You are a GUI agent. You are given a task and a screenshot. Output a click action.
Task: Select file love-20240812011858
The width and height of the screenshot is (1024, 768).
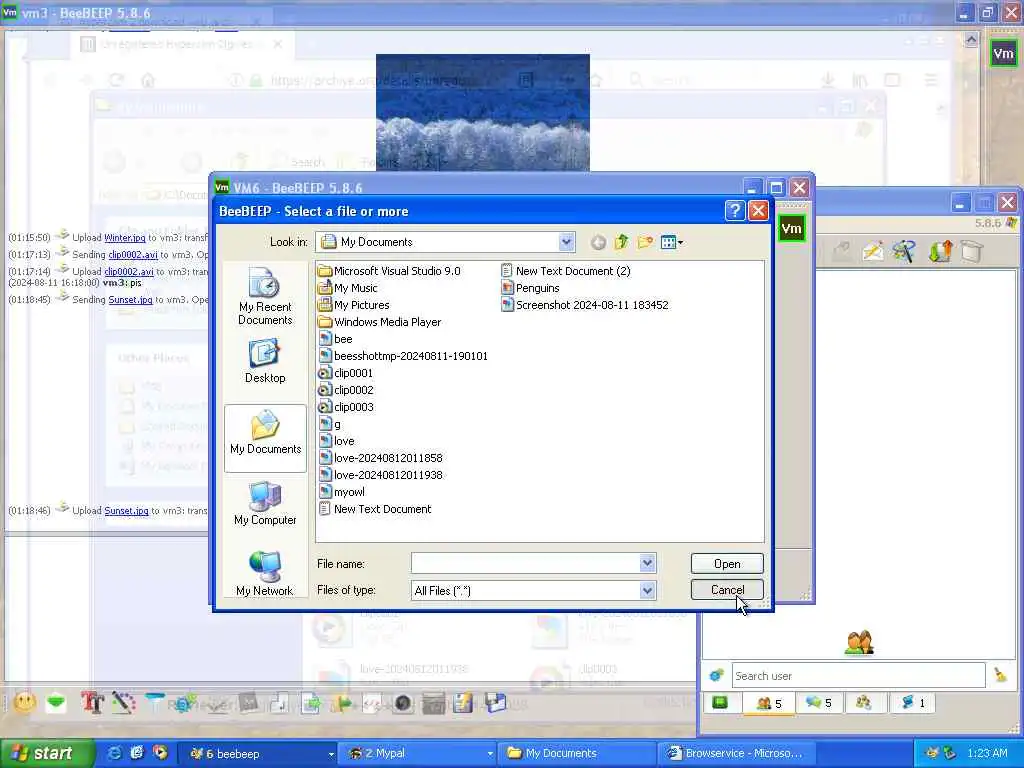click(381, 458)
